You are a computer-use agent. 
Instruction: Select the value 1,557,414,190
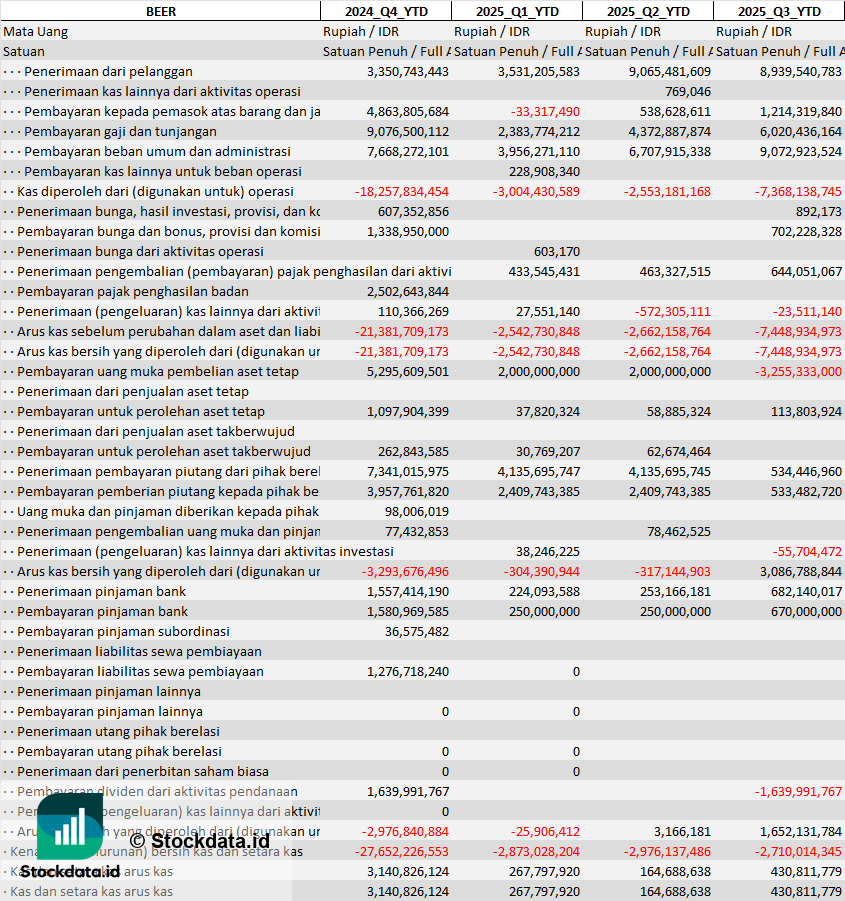pyautogui.click(x=408, y=592)
